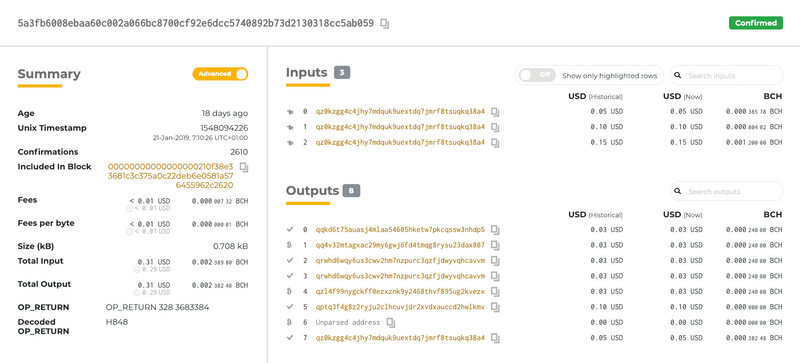Viewport: 800px width, 363px height.
Task: Select the date 21-Jan-2019 timestamp text
Action: click(201, 138)
